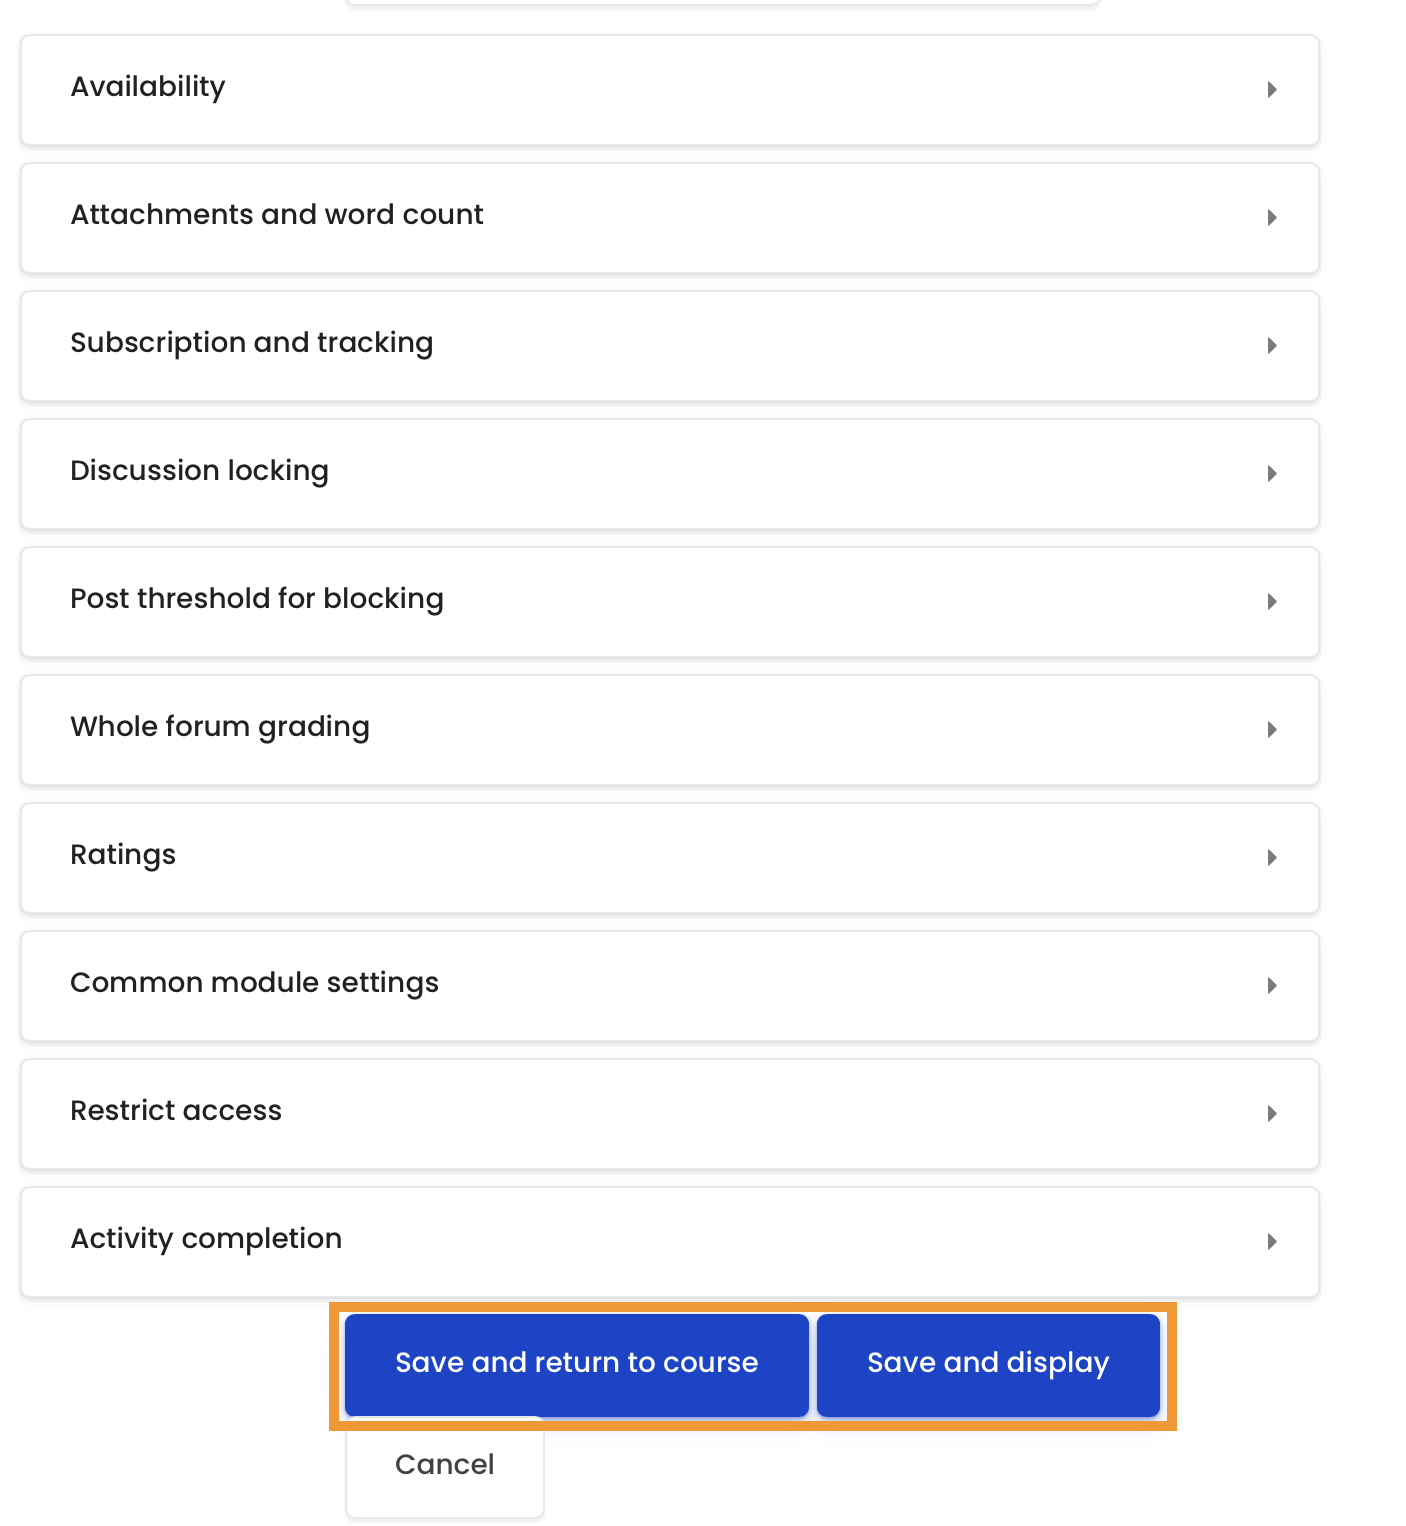This screenshot has height=1526, width=1406.
Task: Expand Post threshold for blocking arrow
Action: coord(1272,602)
